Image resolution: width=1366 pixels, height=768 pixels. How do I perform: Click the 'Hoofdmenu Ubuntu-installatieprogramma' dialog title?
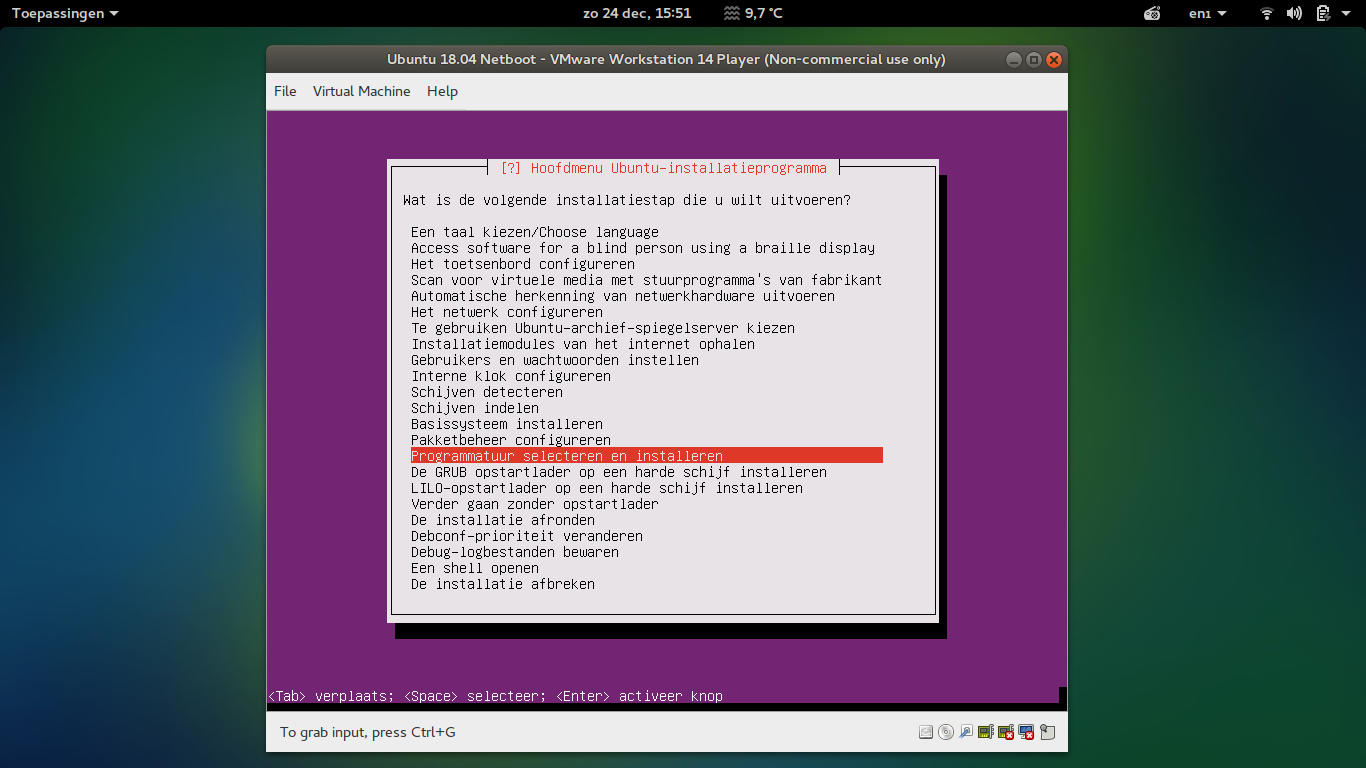coord(679,168)
